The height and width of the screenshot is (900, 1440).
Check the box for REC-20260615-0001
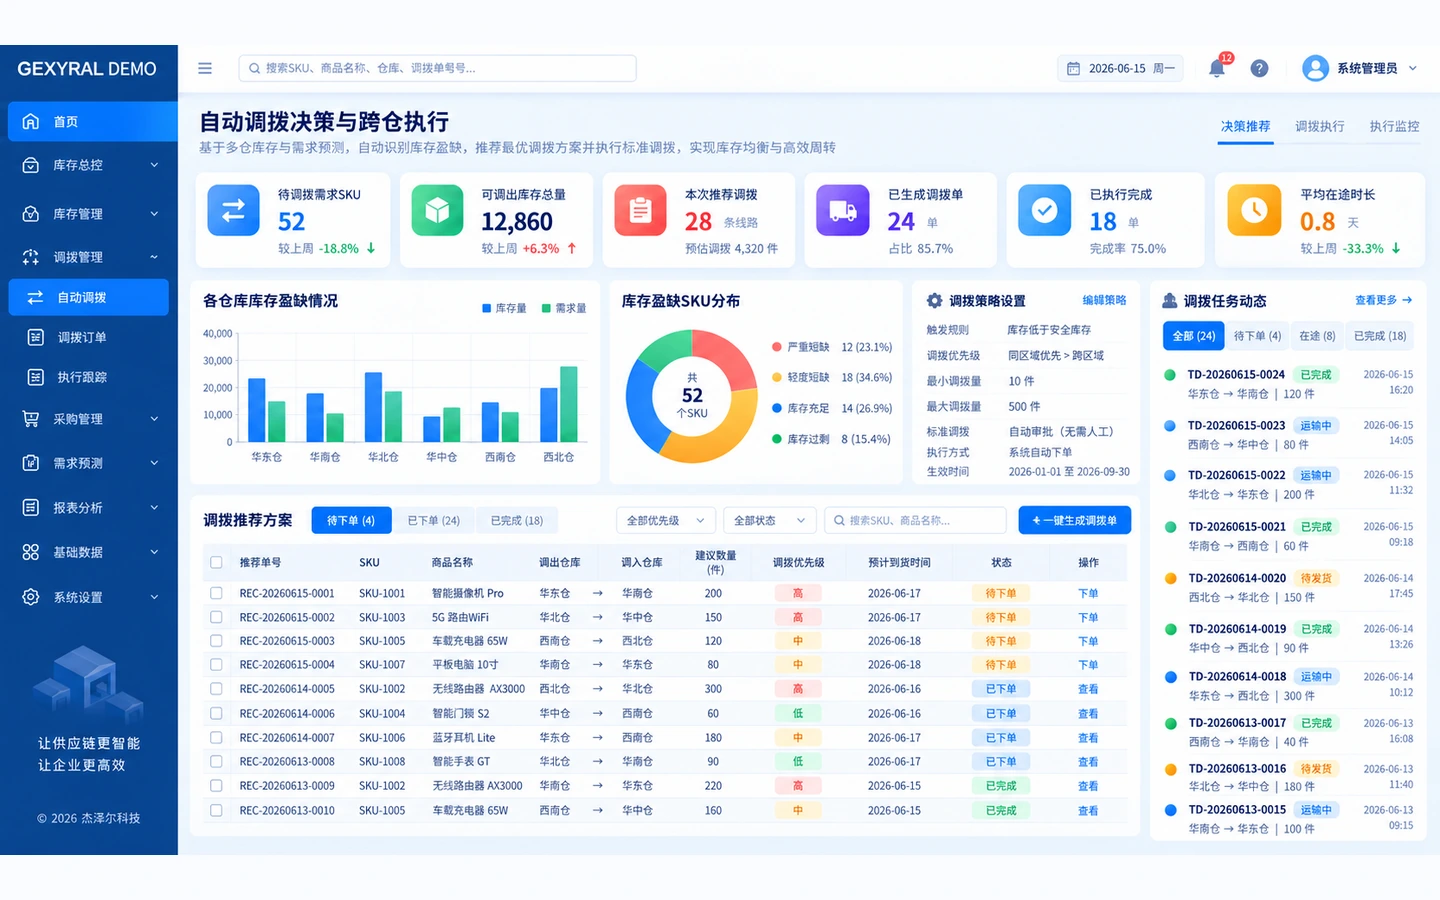point(216,593)
